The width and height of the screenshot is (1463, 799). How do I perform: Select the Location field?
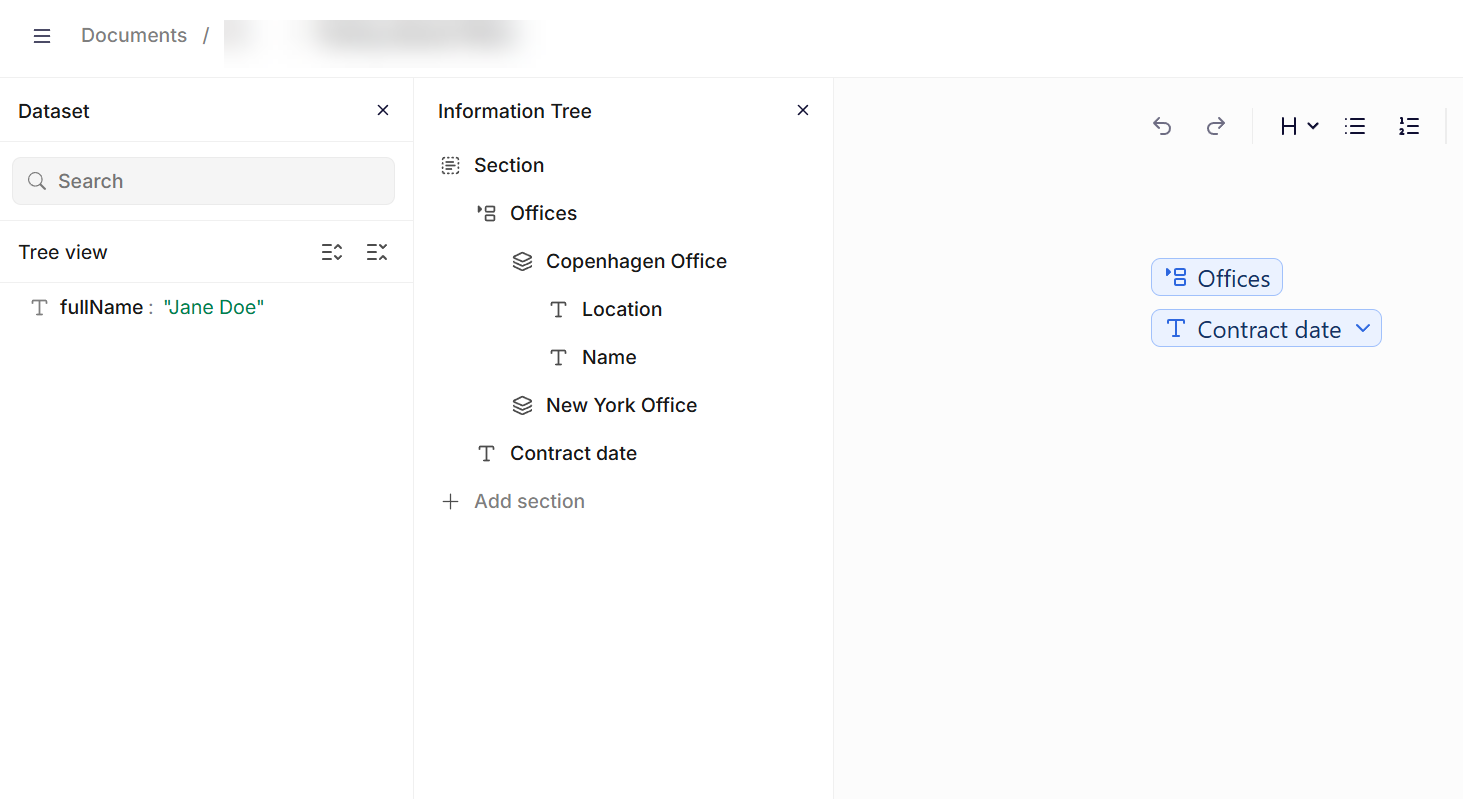pyautogui.click(x=623, y=310)
